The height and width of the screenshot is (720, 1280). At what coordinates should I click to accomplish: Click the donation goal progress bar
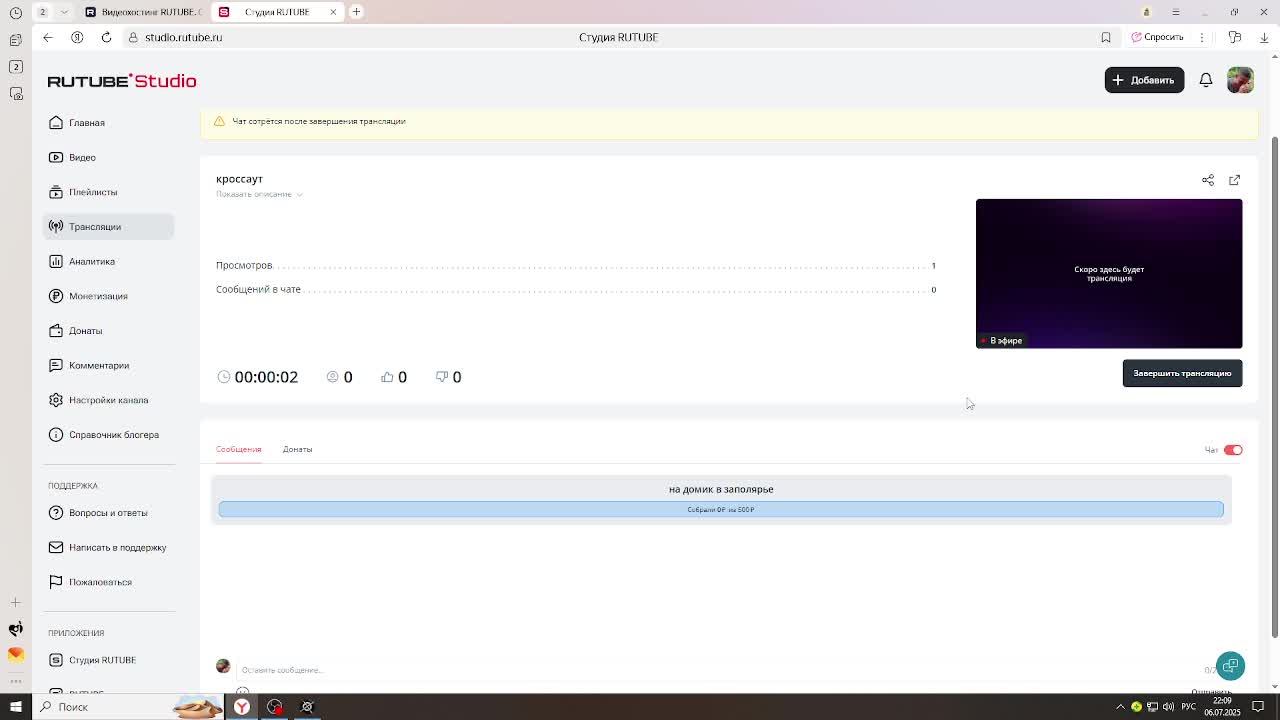pyautogui.click(x=721, y=509)
